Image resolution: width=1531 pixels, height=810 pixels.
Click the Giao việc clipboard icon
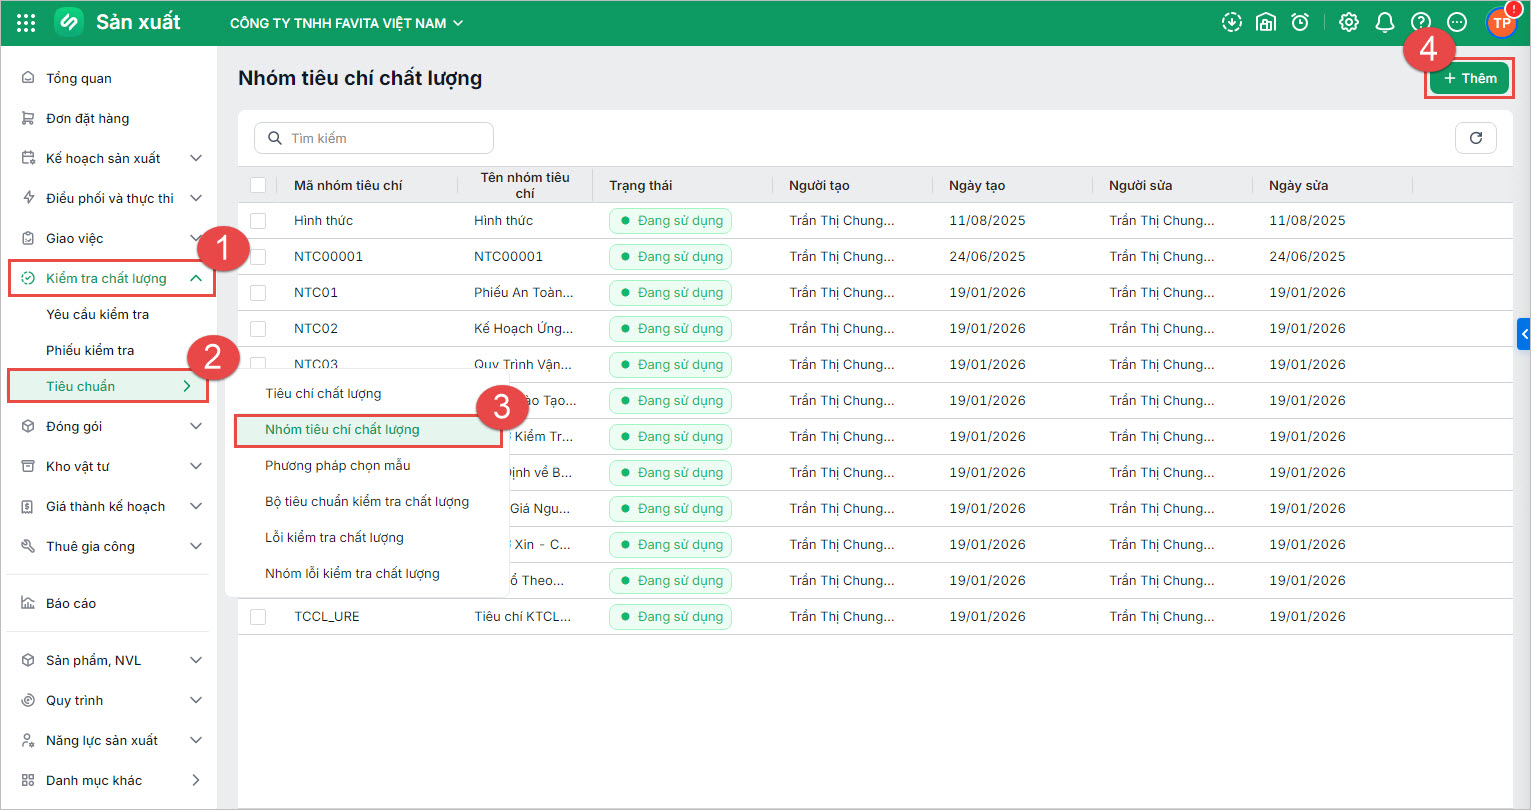click(x=28, y=238)
